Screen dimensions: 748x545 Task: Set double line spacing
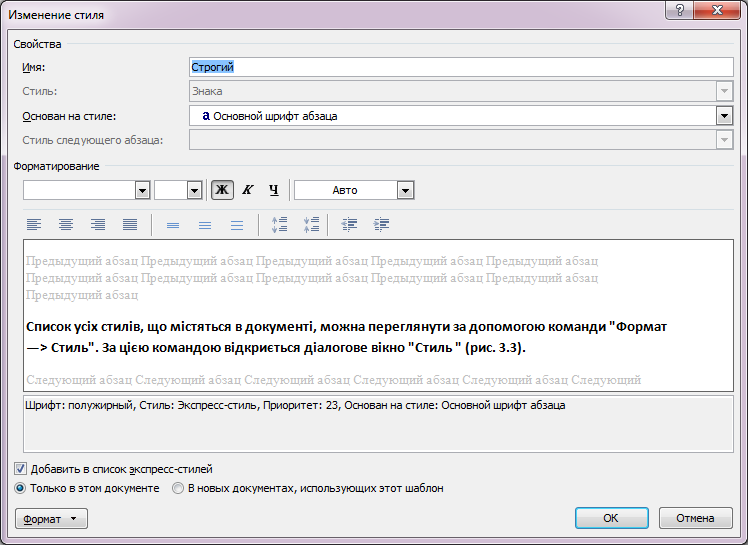coord(237,225)
